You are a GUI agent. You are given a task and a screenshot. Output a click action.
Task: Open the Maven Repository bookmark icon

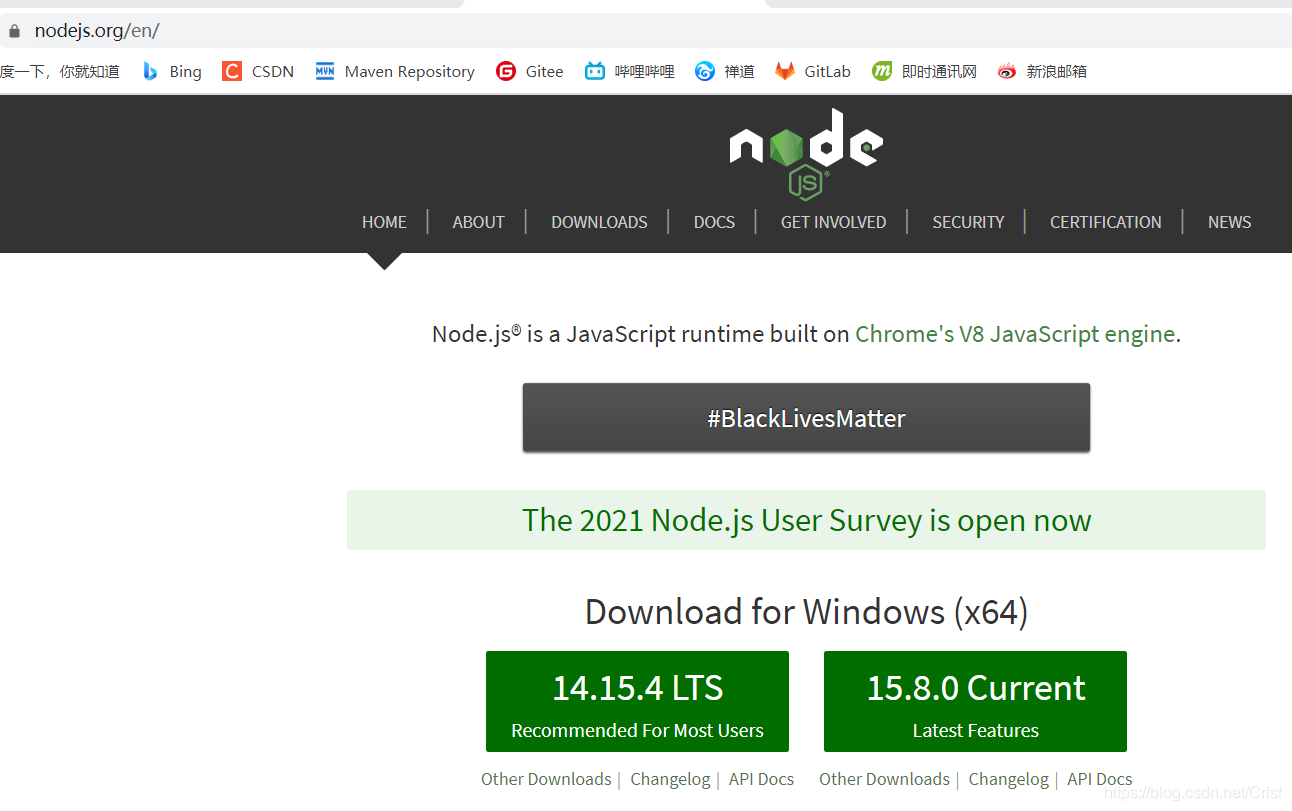coord(325,71)
